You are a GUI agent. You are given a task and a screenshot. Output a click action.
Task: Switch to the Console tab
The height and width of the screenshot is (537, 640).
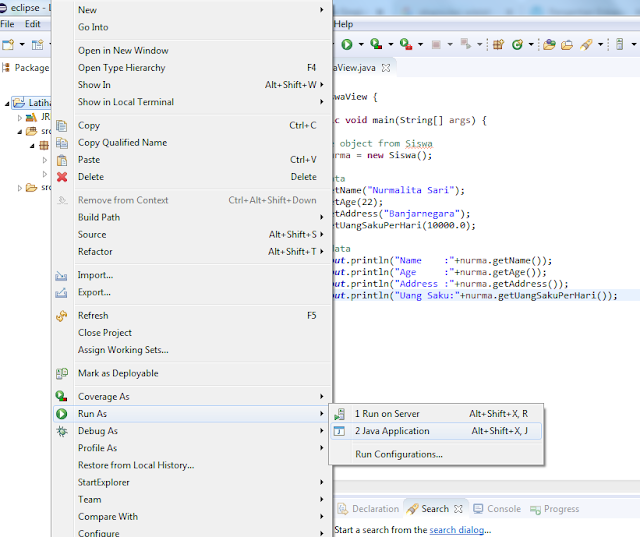497,509
